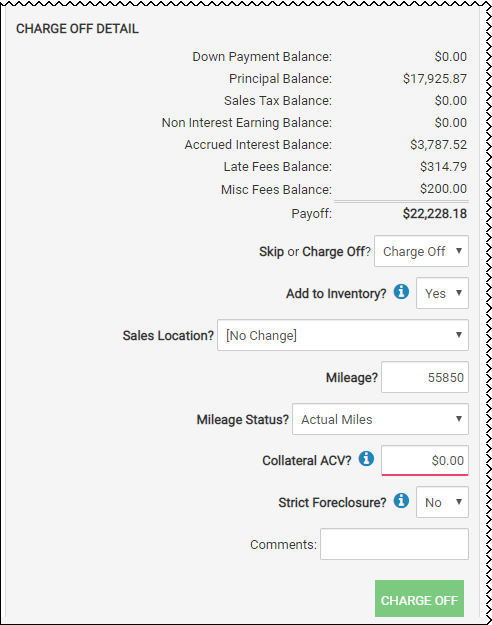Screen dimensions: 492x625
Task: Select the Principal Balance amount $17,925.87
Action: 435,79
